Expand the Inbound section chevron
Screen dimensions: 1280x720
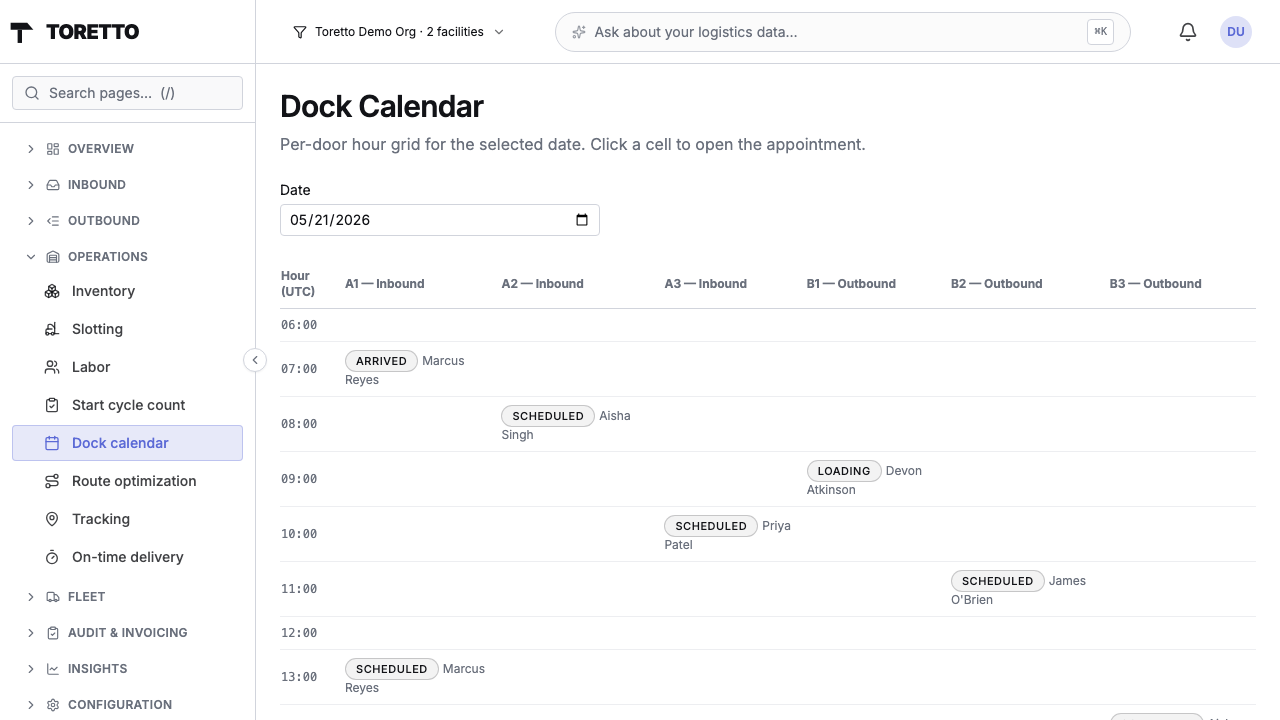tap(31, 185)
